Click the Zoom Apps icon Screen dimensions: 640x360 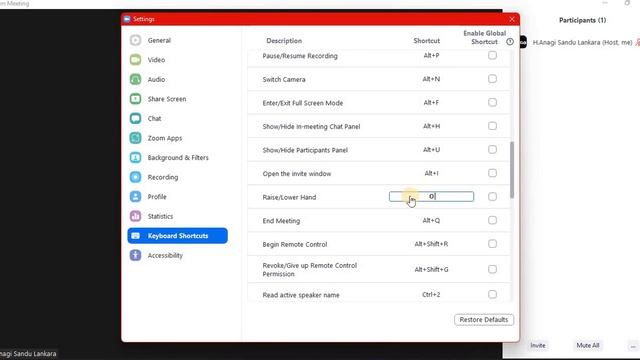click(136, 138)
